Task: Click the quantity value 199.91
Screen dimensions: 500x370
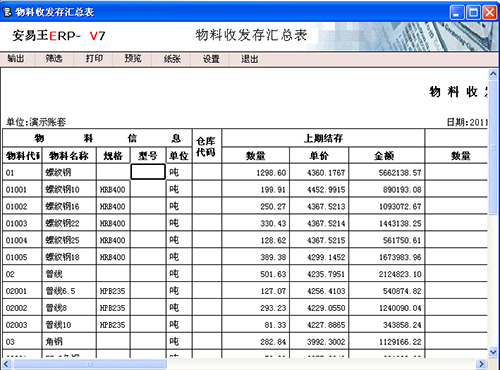Action: pyautogui.click(x=273, y=190)
